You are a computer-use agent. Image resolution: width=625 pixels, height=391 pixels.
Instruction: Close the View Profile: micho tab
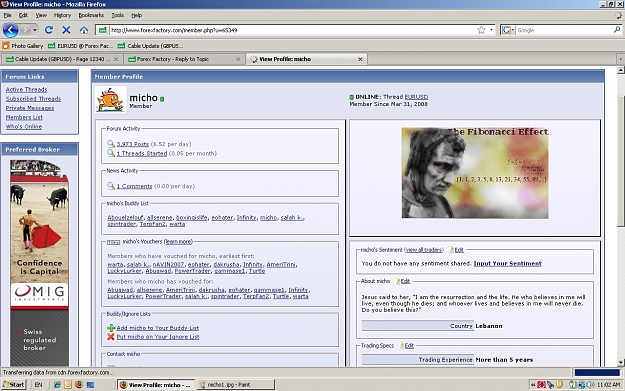360,59
